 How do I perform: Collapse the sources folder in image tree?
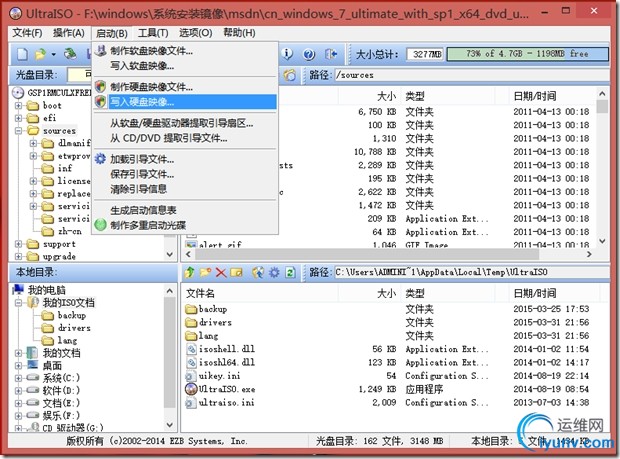(x=18, y=130)
